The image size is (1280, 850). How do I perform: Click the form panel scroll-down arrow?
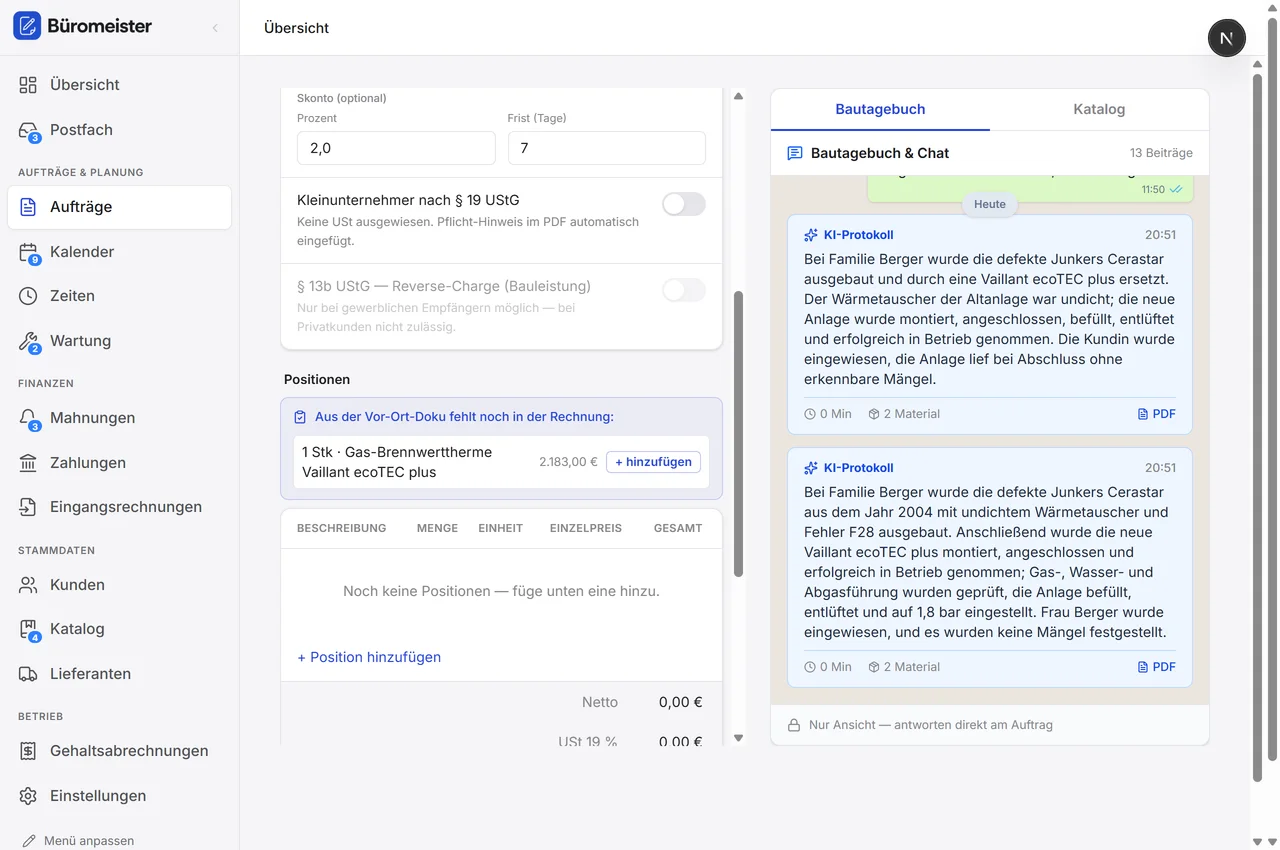pos(739,738)
